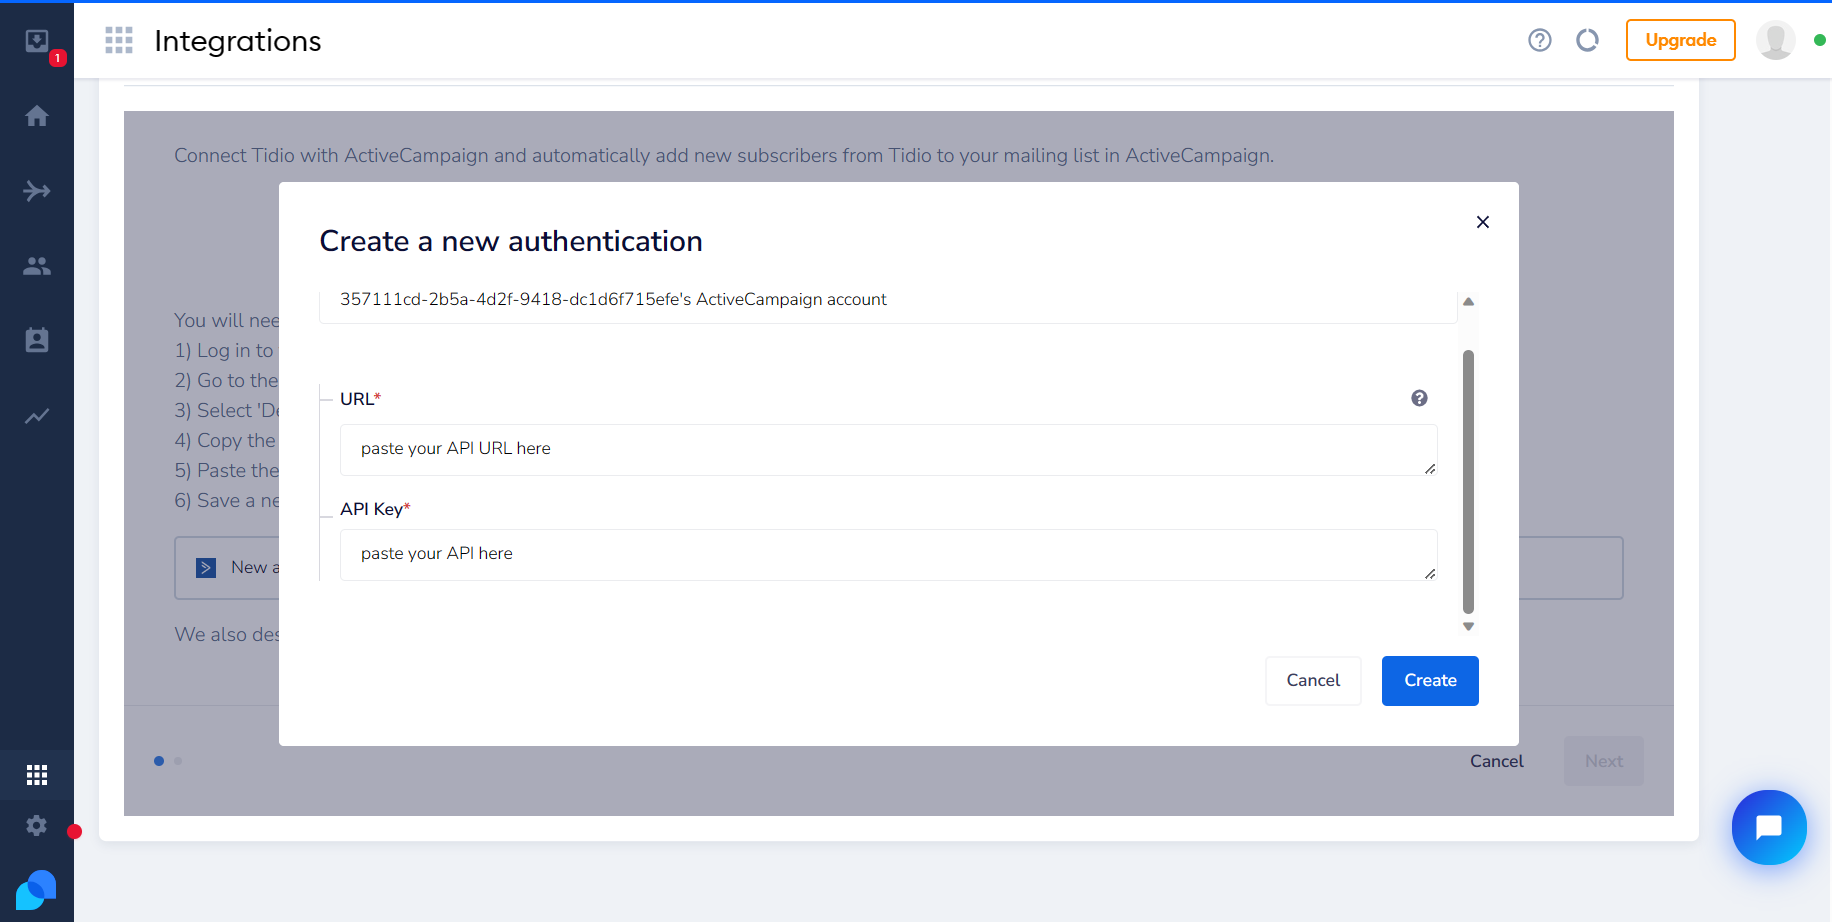
Task: Cancel the new authentication dialog
Action: pyautogui.click(x=1313, y=681)
